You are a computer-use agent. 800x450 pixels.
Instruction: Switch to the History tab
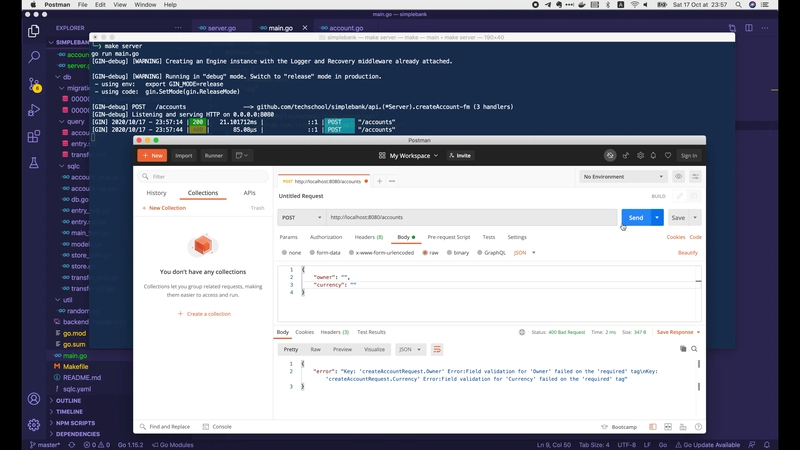[x=156, y=193]
